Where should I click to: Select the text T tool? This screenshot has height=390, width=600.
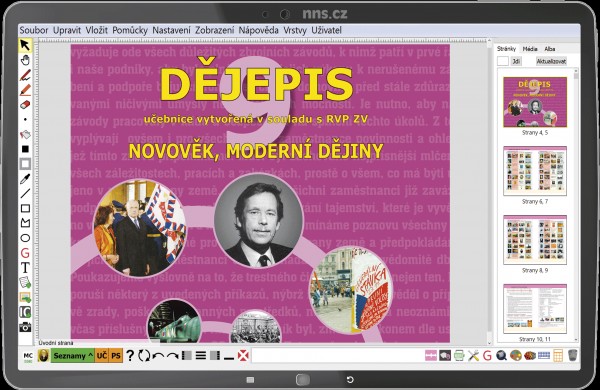(x=25, y=268)
